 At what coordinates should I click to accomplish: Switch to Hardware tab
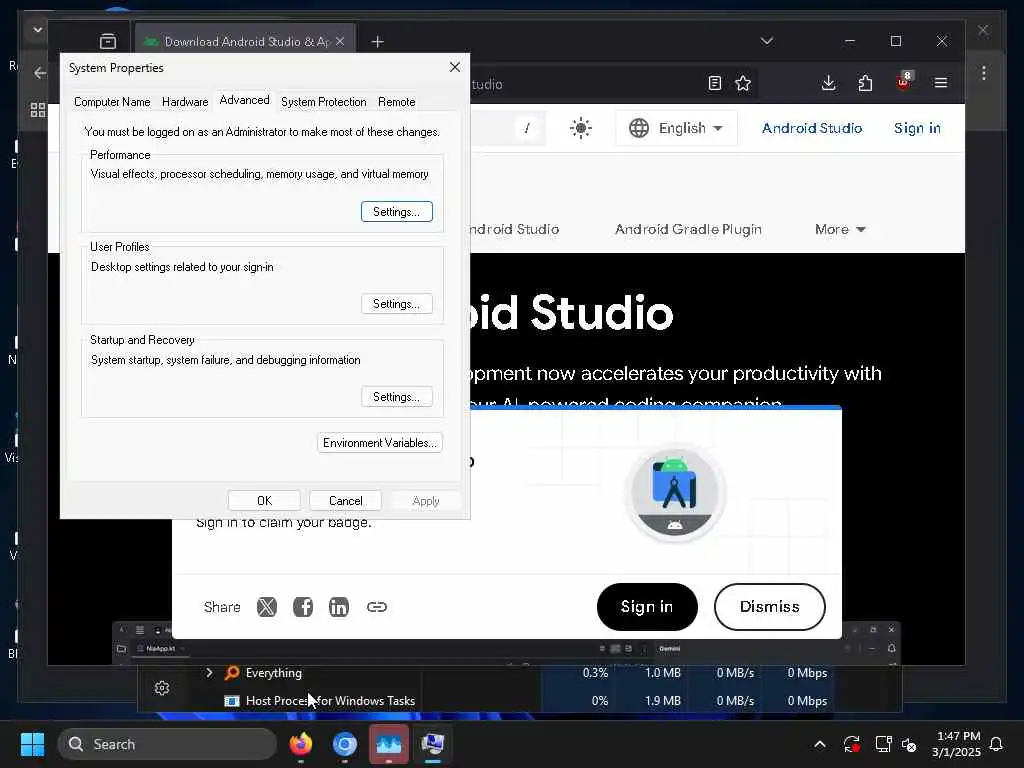(185, 102)
